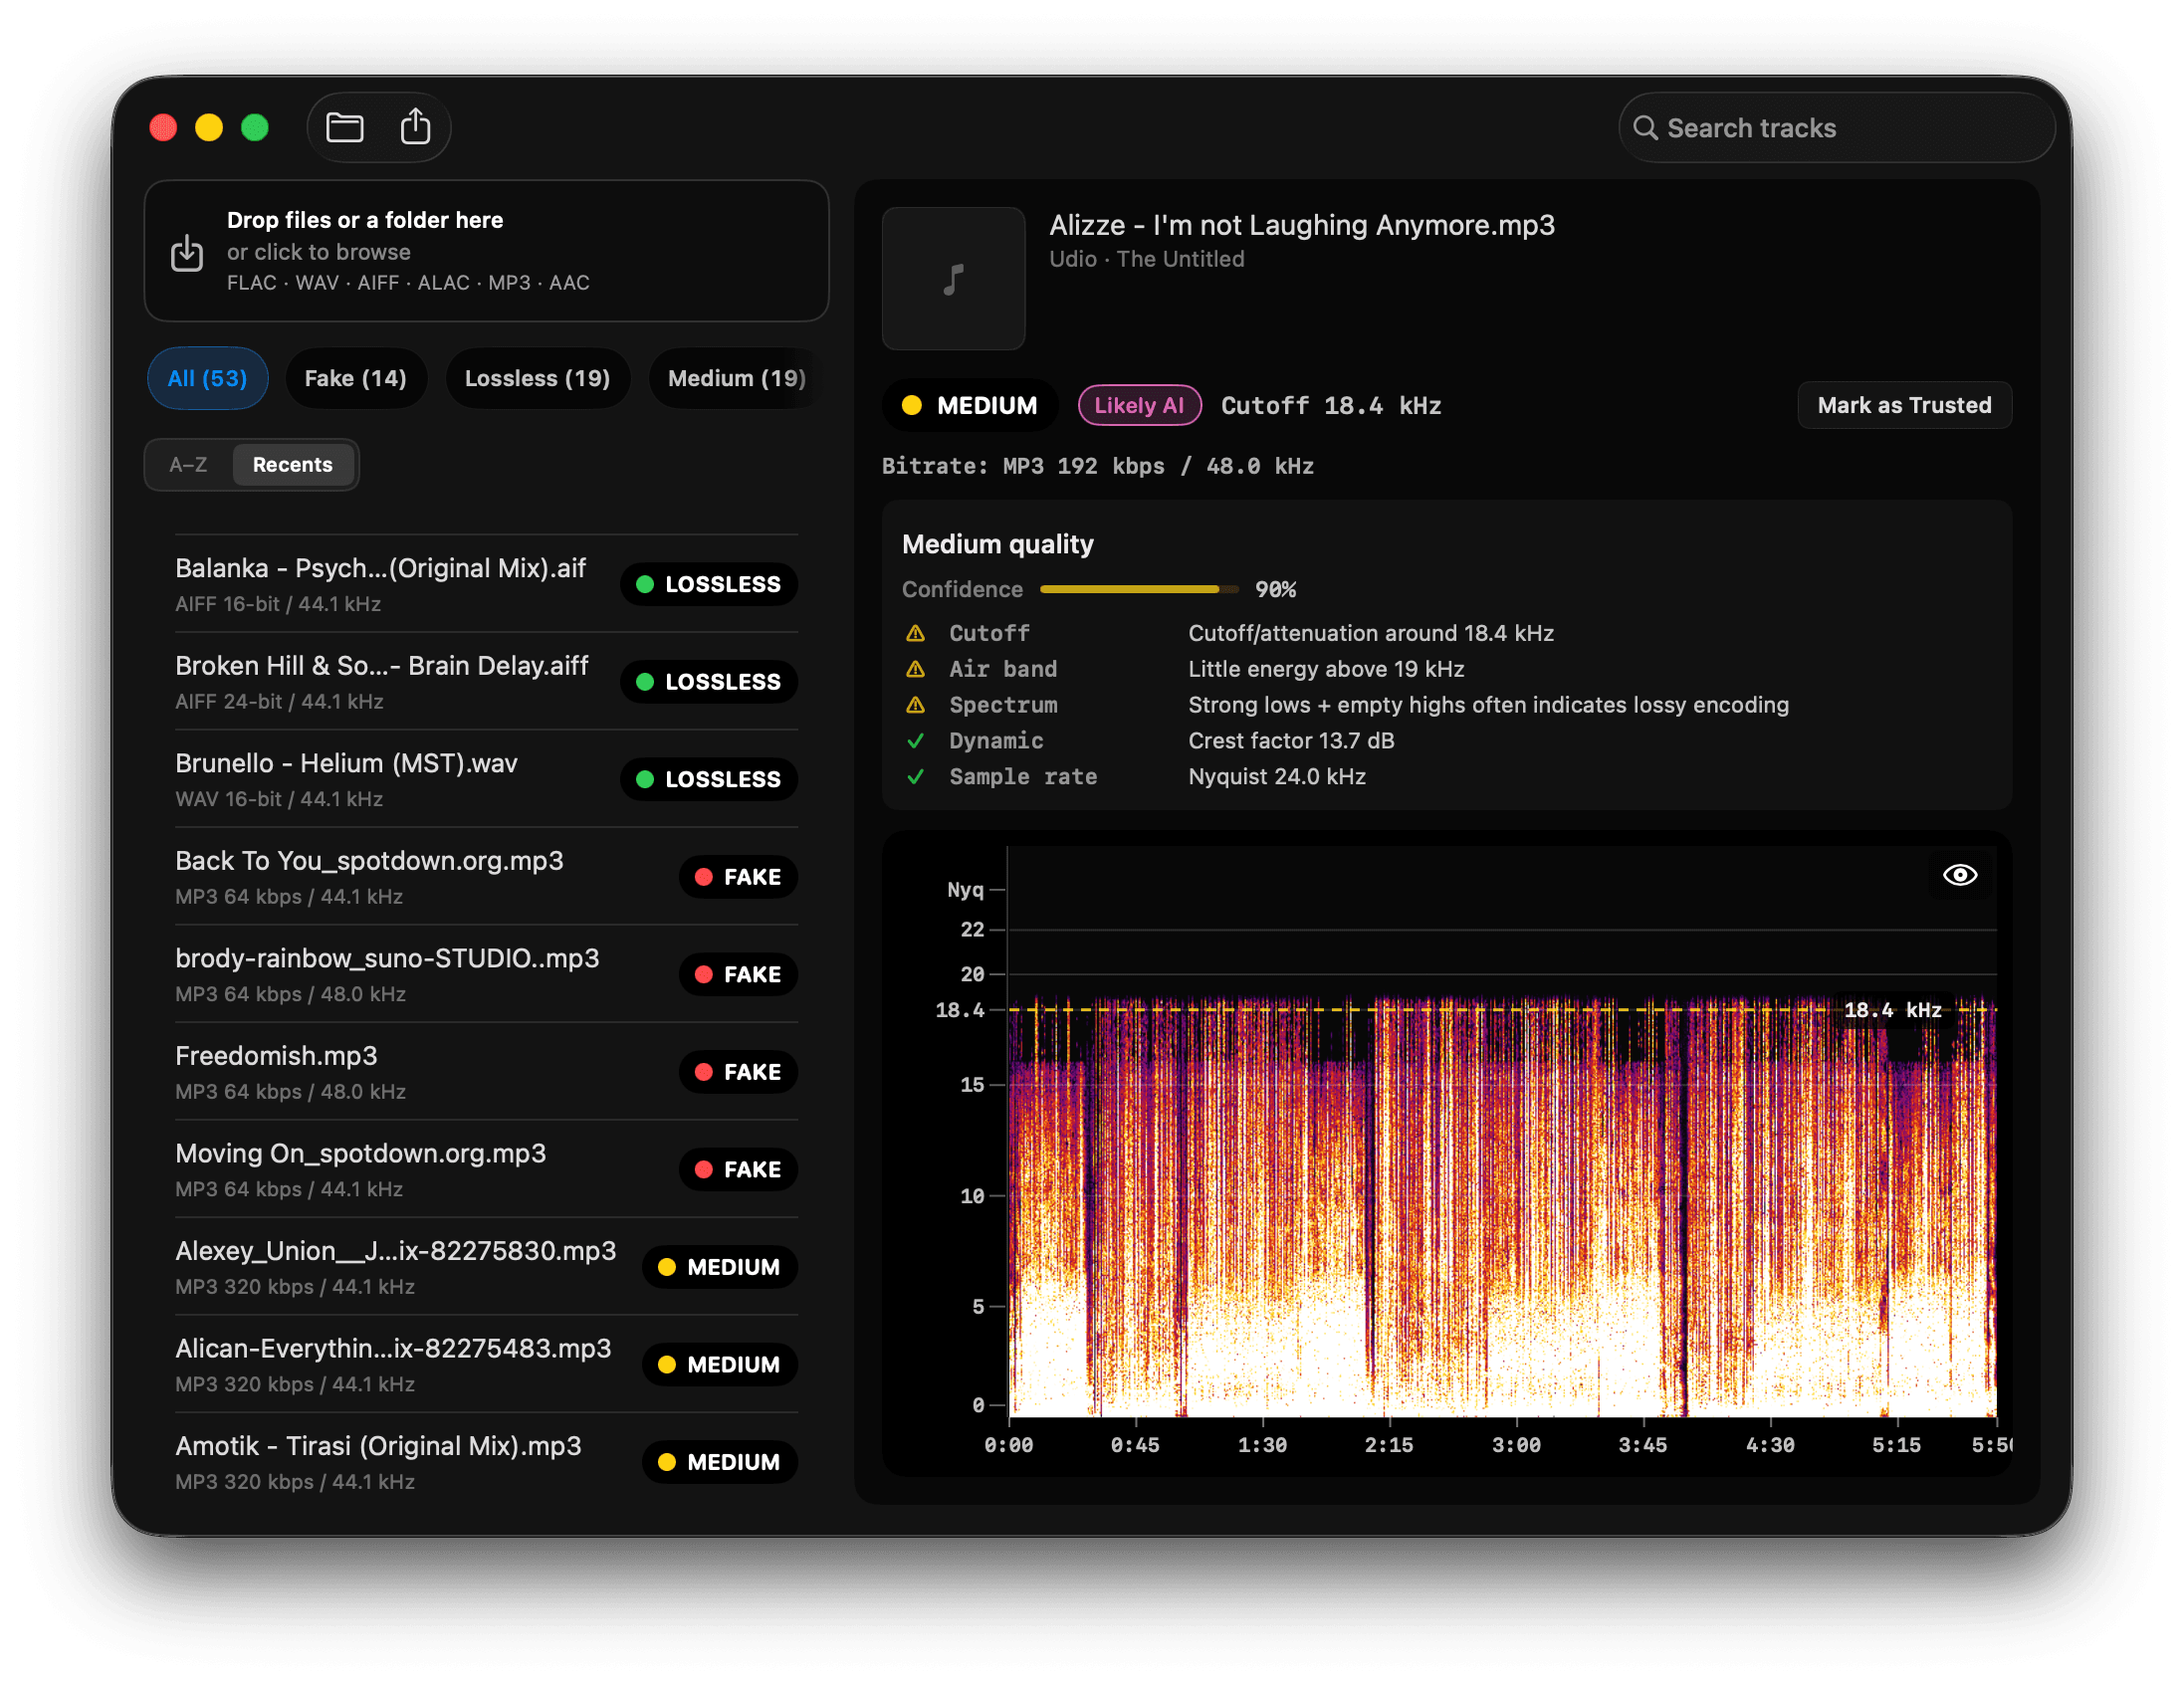Click the Air band warning icon
The image size is (2184, 1684).
click(x=915, y=669)
